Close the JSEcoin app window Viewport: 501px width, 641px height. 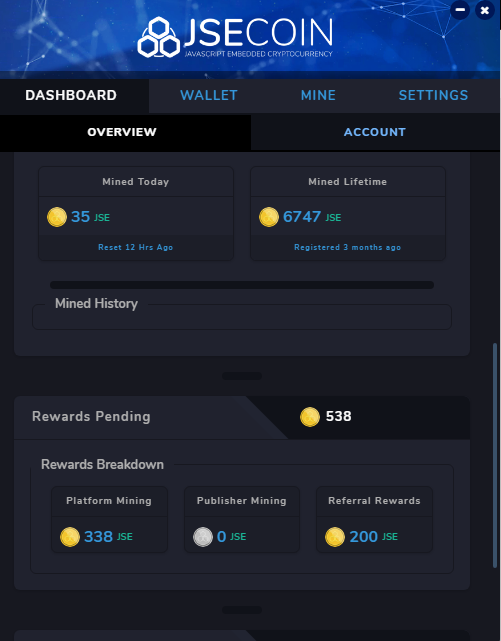[x=485, y=10]
